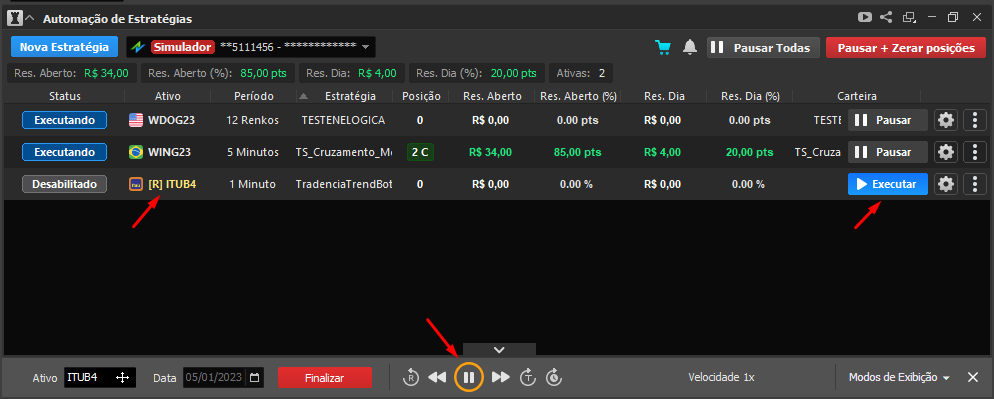Pause the replay playback
994x399 pixels.
(x=468, y=377)
